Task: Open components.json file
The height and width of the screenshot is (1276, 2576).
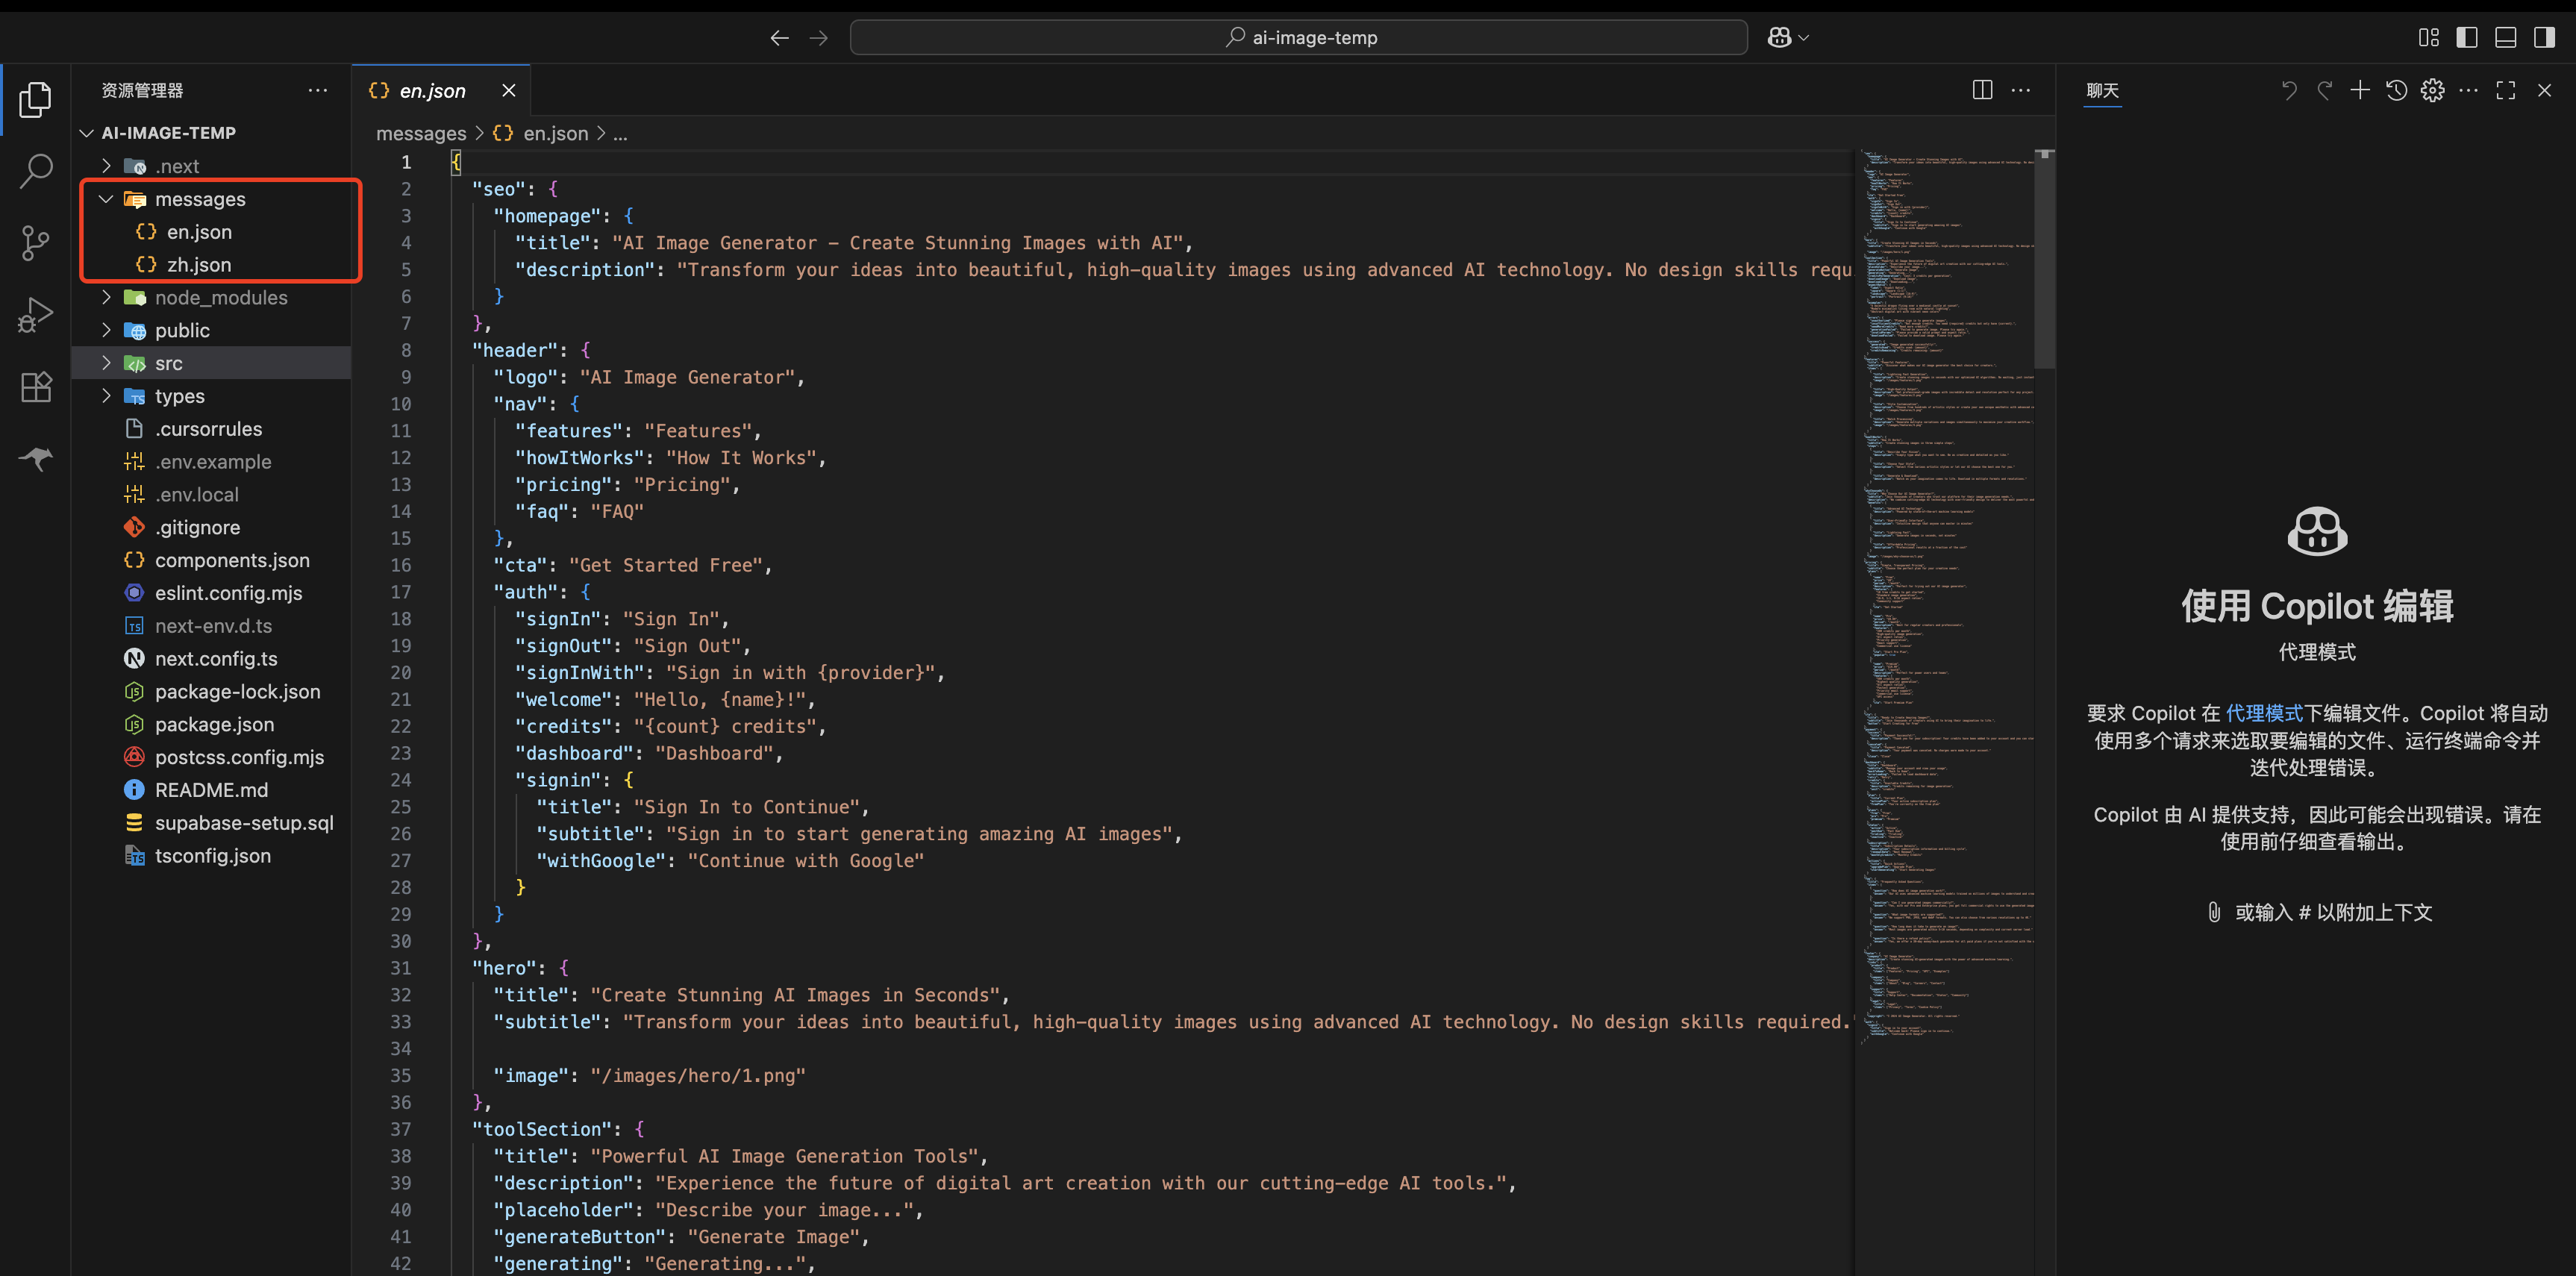Action: 213,560
